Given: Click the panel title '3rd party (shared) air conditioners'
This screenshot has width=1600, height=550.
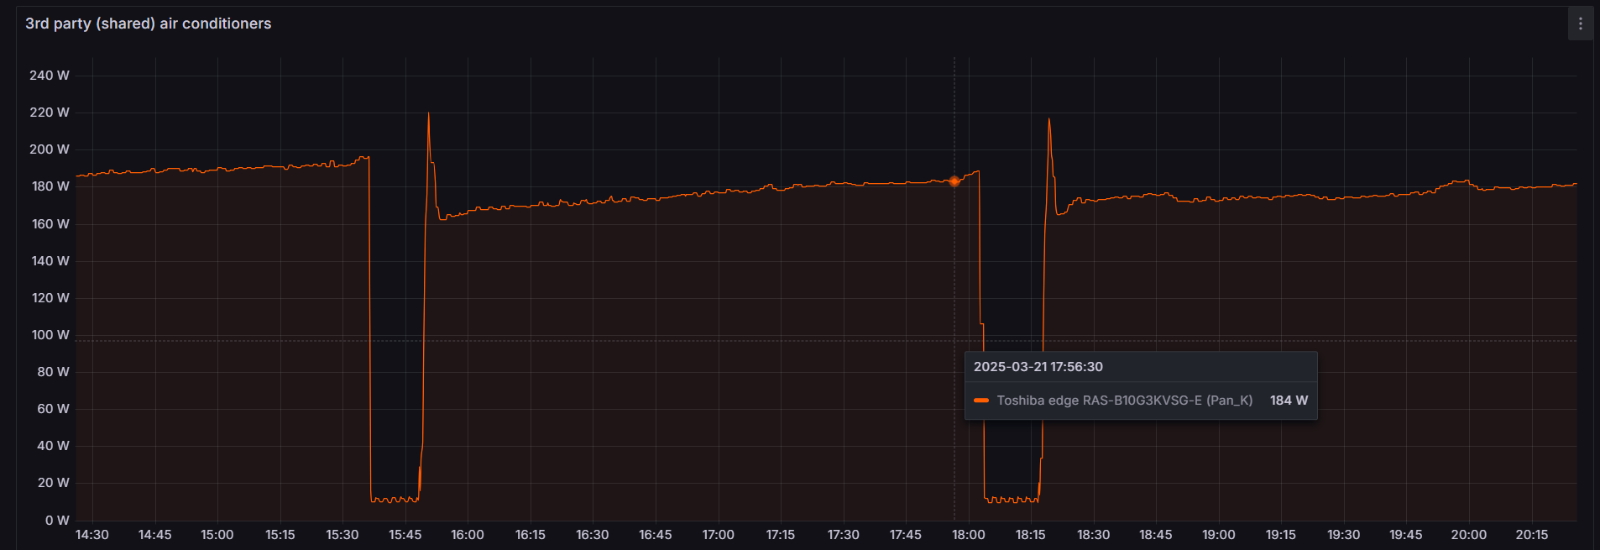Looking at the screenshot, I should [148, 23].
